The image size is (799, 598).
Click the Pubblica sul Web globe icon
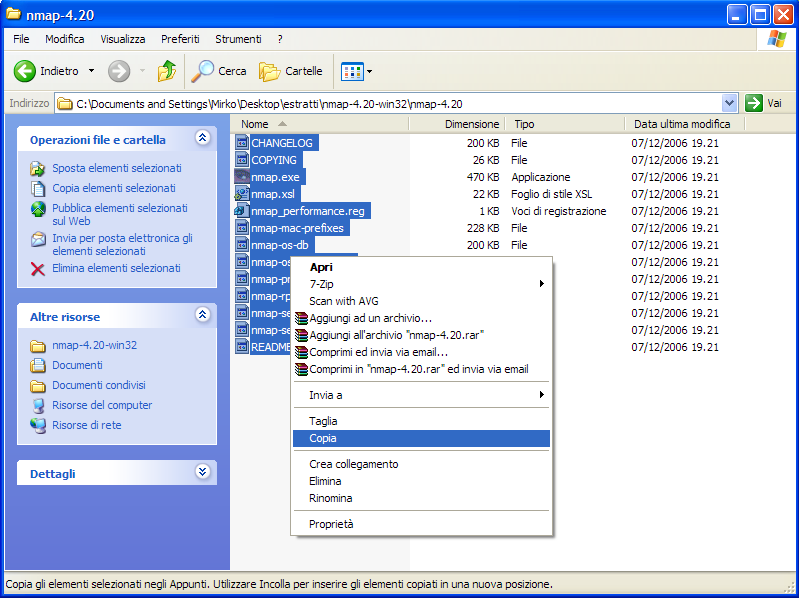coord(38,209)
